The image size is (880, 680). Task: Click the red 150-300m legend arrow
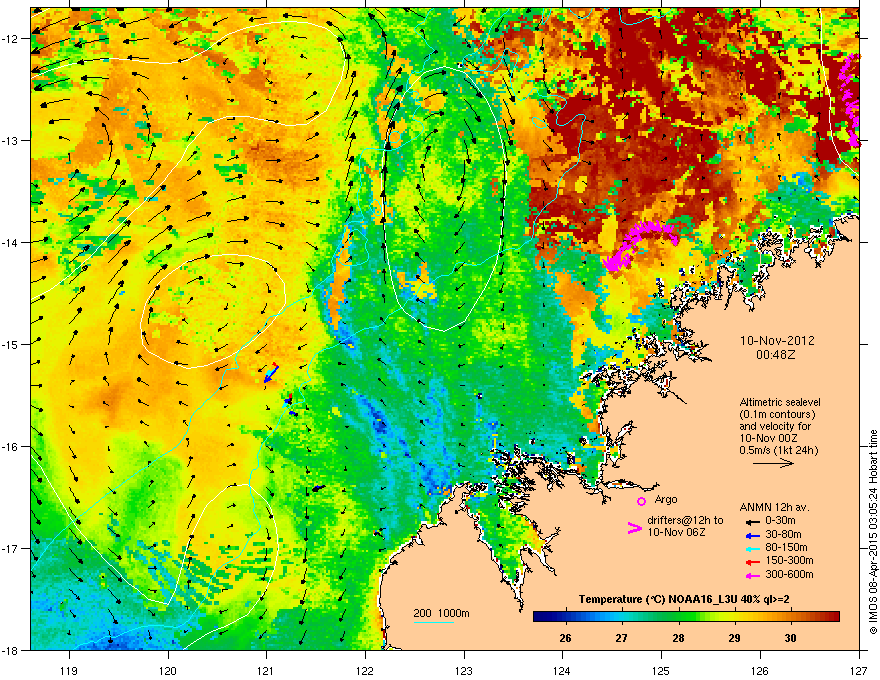(x=752, y=561)
